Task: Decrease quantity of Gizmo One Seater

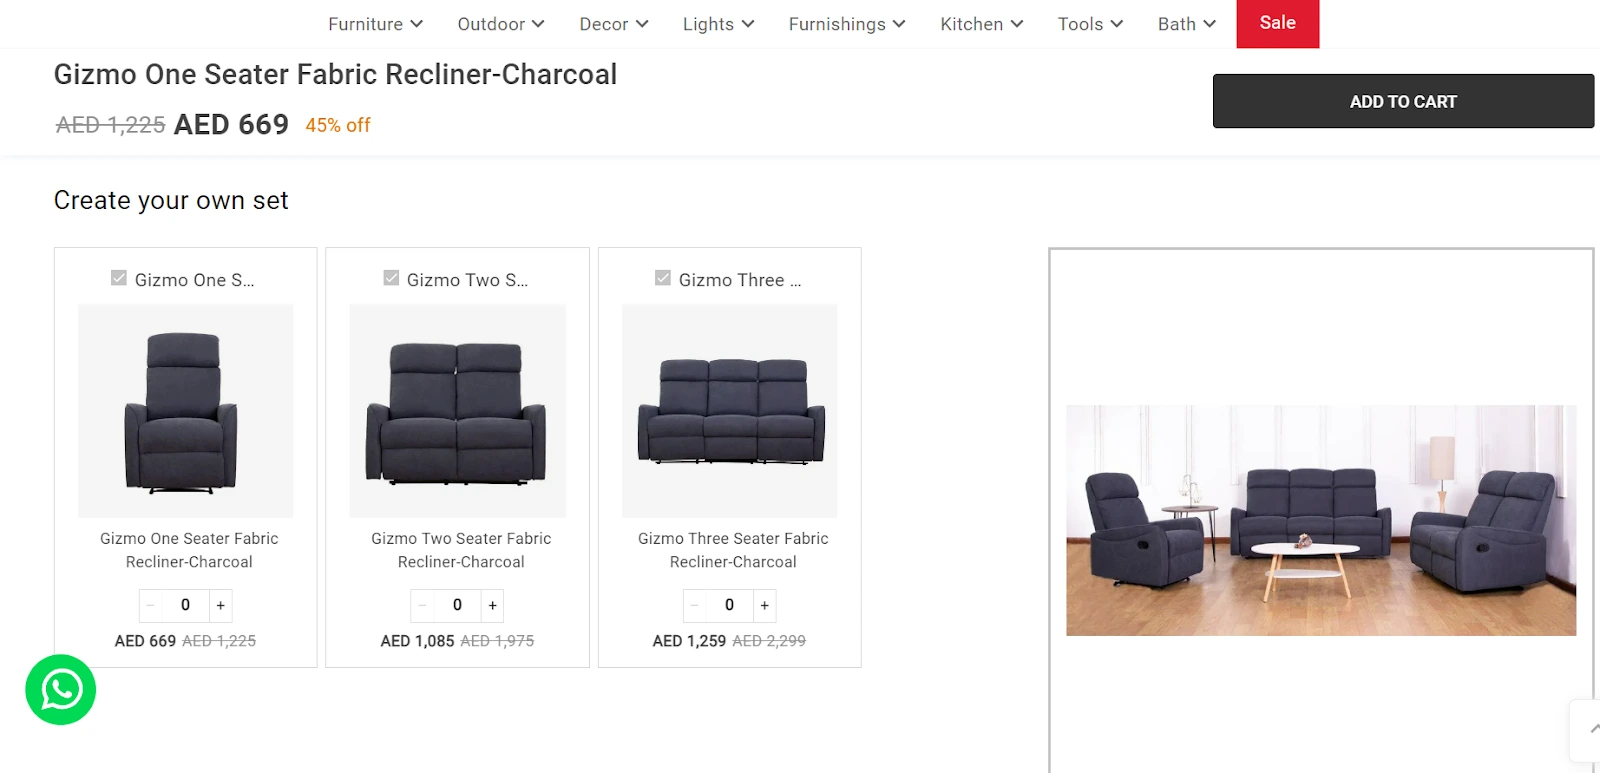Action: pyautogui.click(x=151, y=606)
